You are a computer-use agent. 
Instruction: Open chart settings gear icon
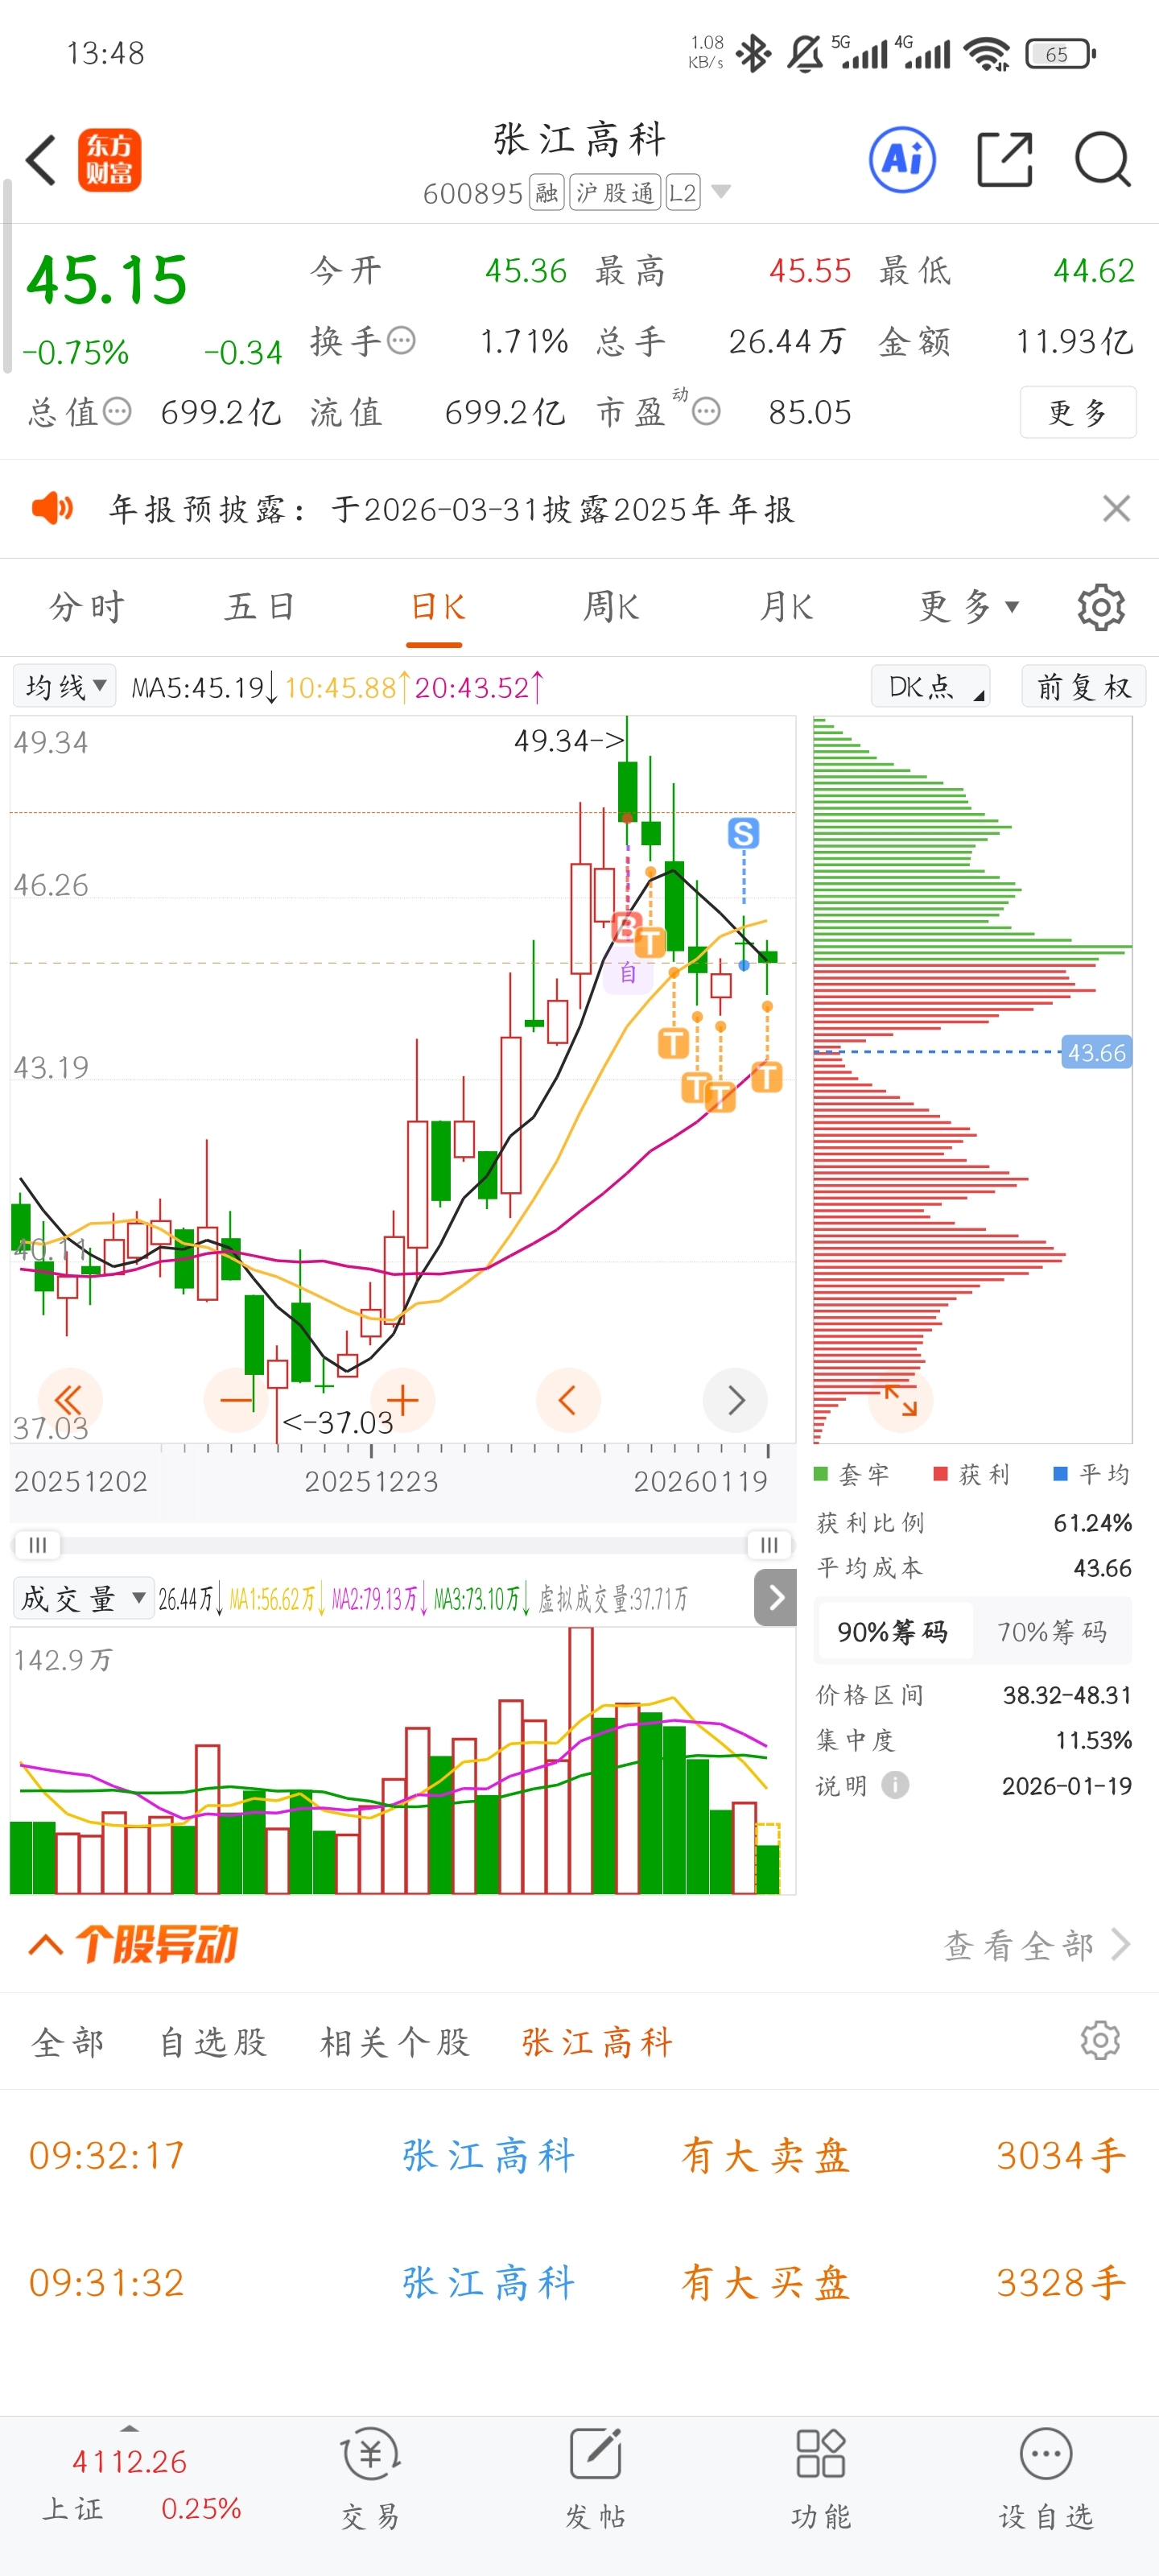click(1101, 607)
